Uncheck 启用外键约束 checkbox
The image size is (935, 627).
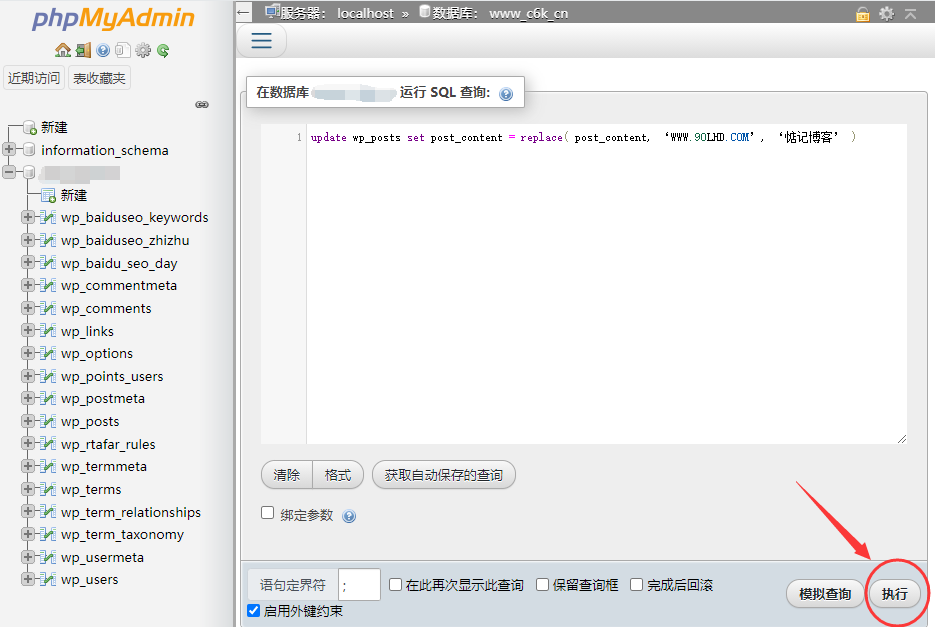(253, 610)
